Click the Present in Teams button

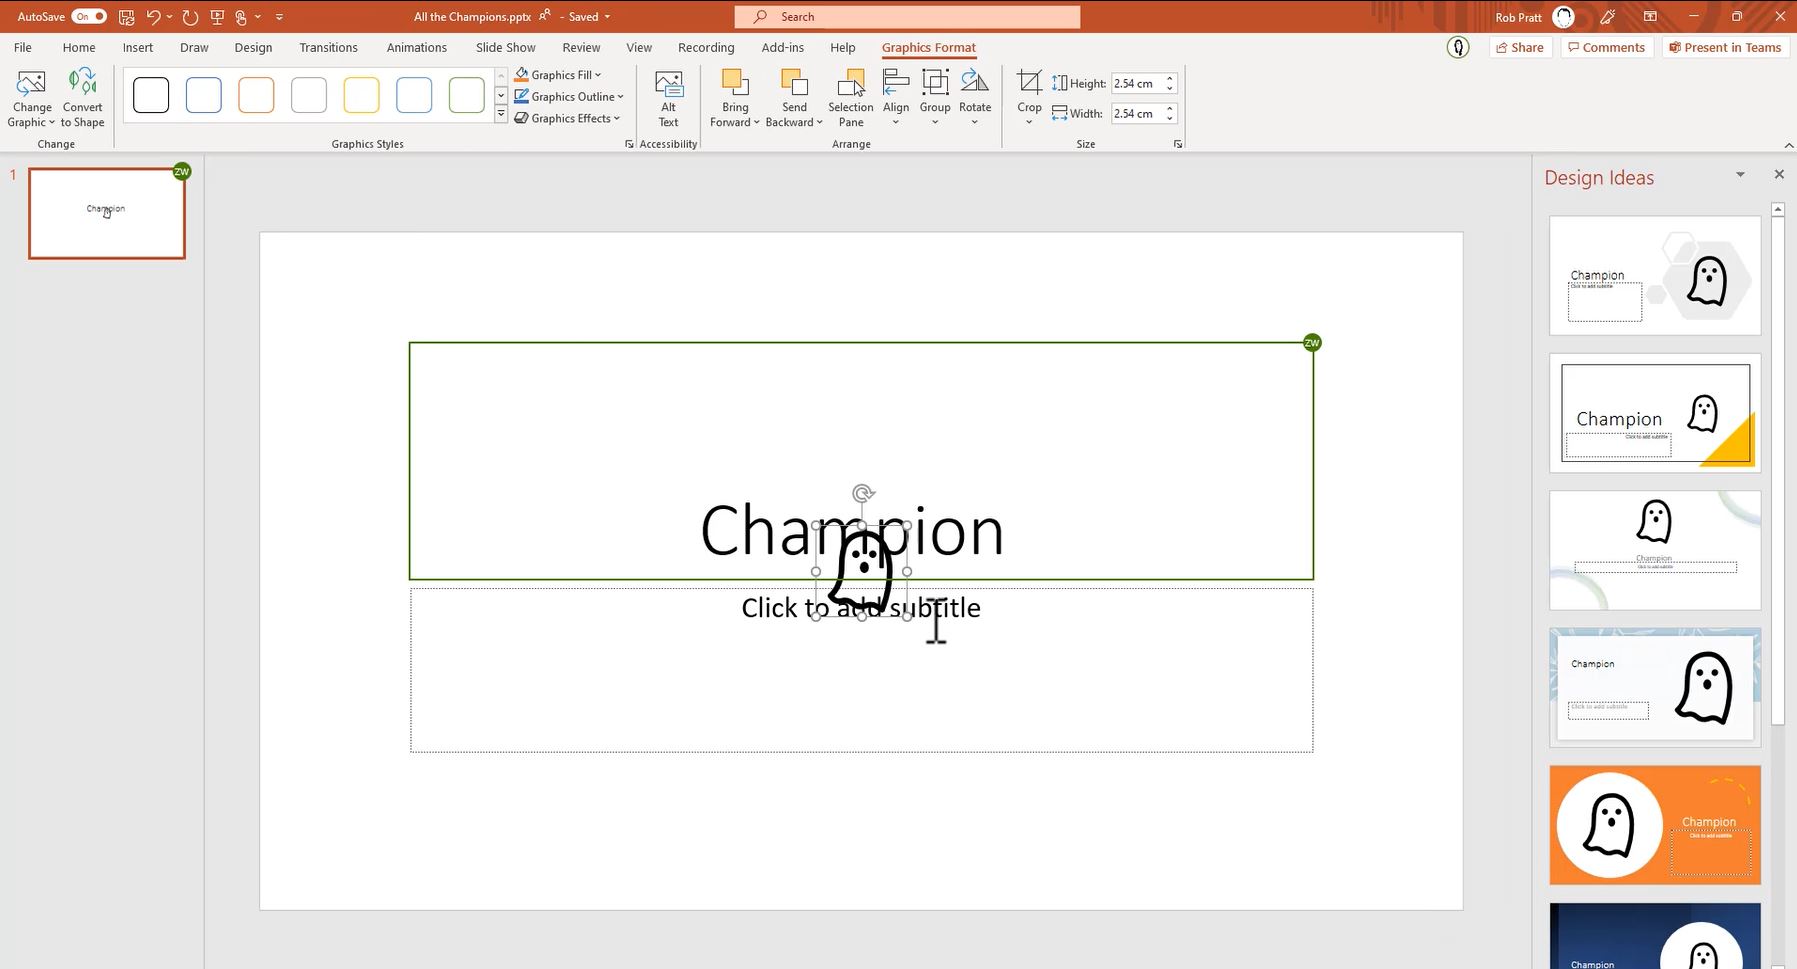tap(1724, 47)
